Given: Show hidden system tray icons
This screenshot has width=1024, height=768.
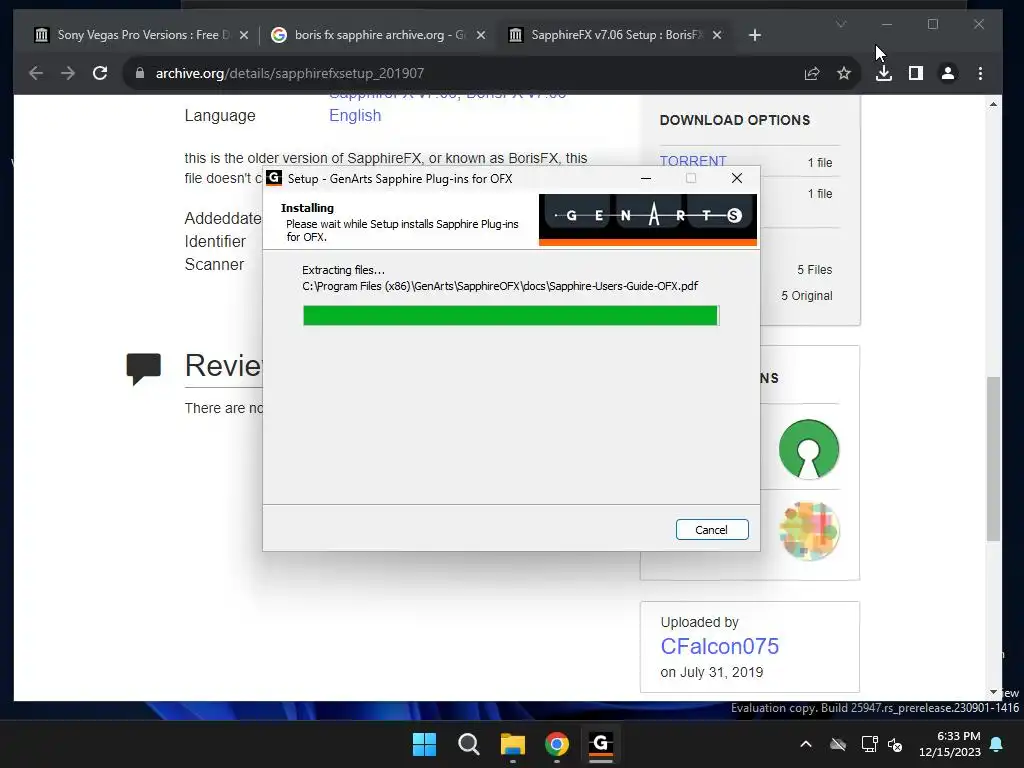Looking at the screenshot, I should (806, 744).
